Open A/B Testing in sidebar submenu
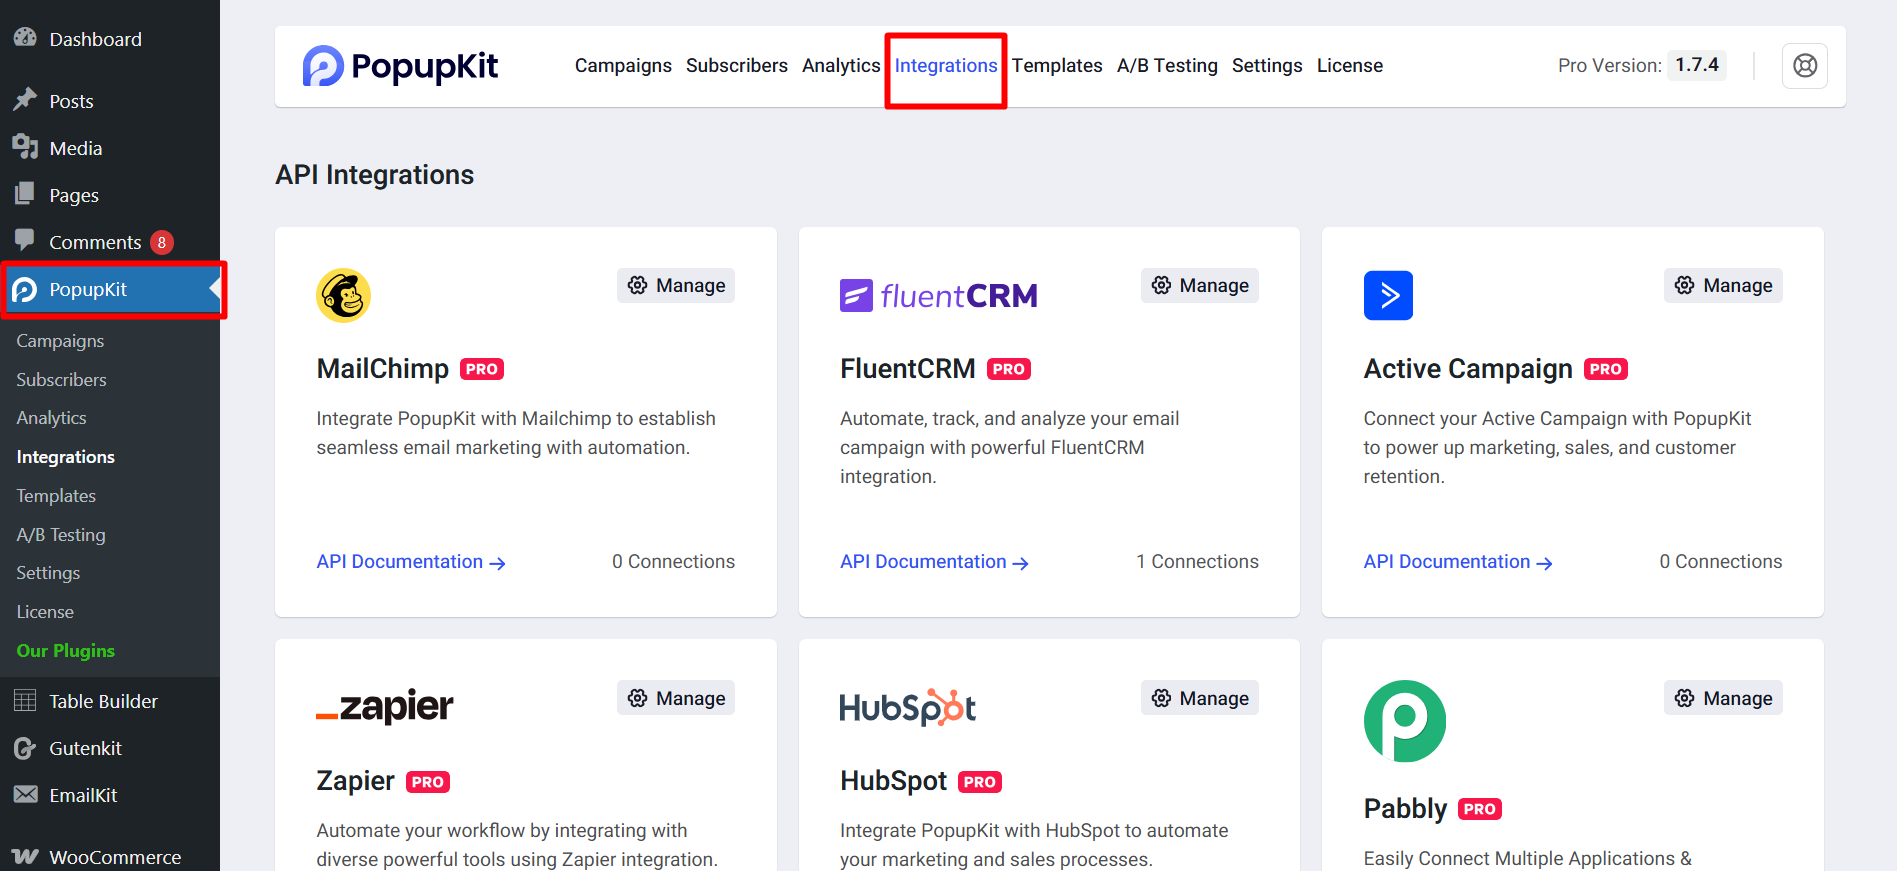This screenshot has width=1897, height=871. click(61, 535)
